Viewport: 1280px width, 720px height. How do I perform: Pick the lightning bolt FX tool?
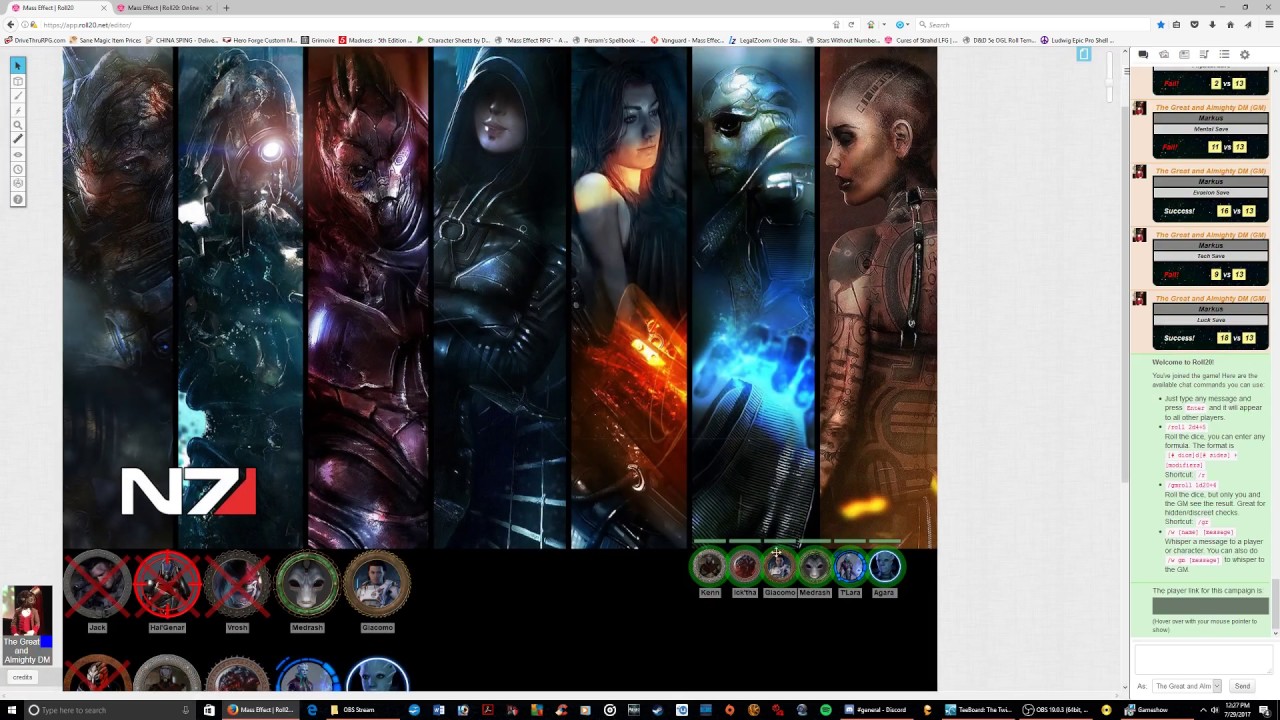click(x=18, y=110)
